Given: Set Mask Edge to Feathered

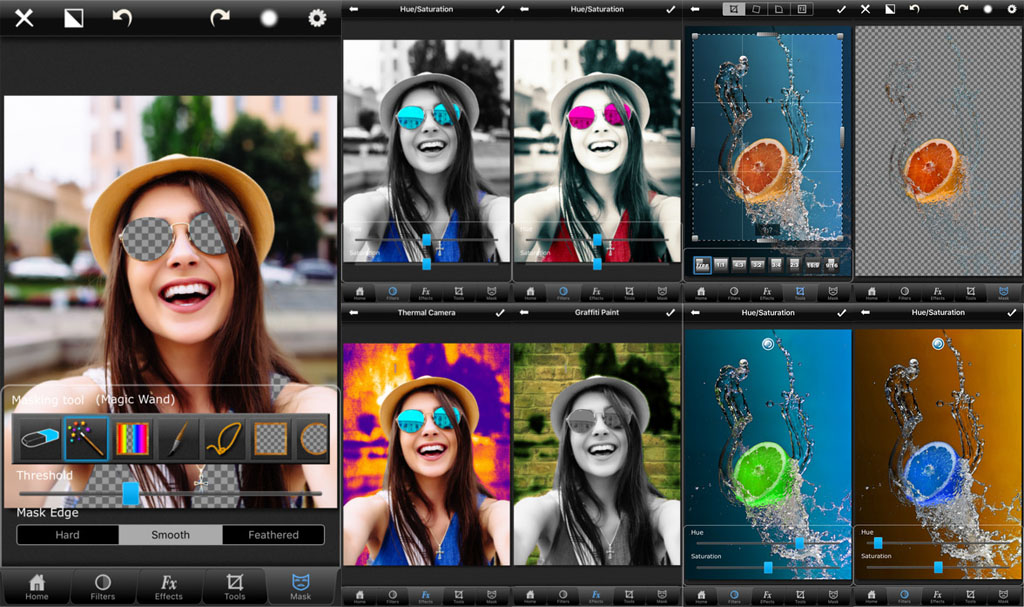Looking at the screenshot, I should click(x=273, y=535).
